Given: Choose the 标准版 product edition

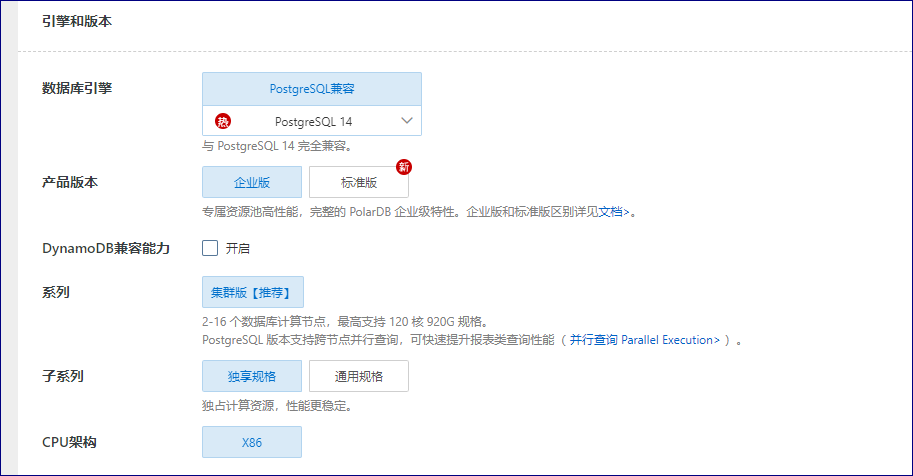Looking at the screenshot, I should point(359,182).
